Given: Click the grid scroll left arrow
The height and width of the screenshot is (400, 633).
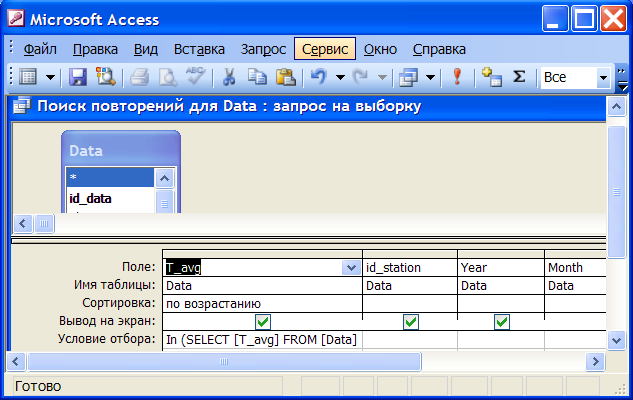Looking at the screenshot, I should pos(16,361).
